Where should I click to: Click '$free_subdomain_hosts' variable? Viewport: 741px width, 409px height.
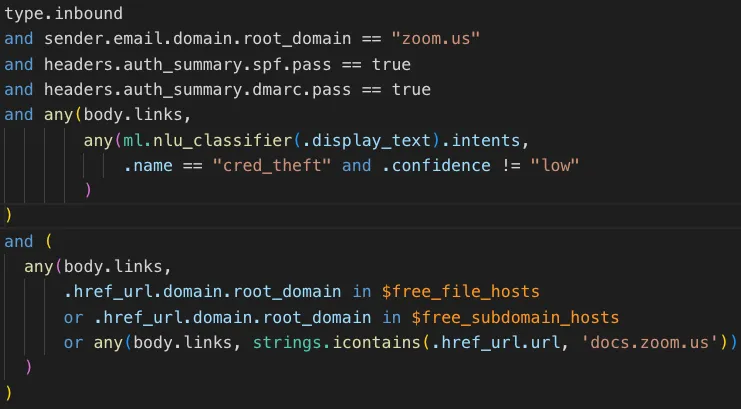pos(515,317)
